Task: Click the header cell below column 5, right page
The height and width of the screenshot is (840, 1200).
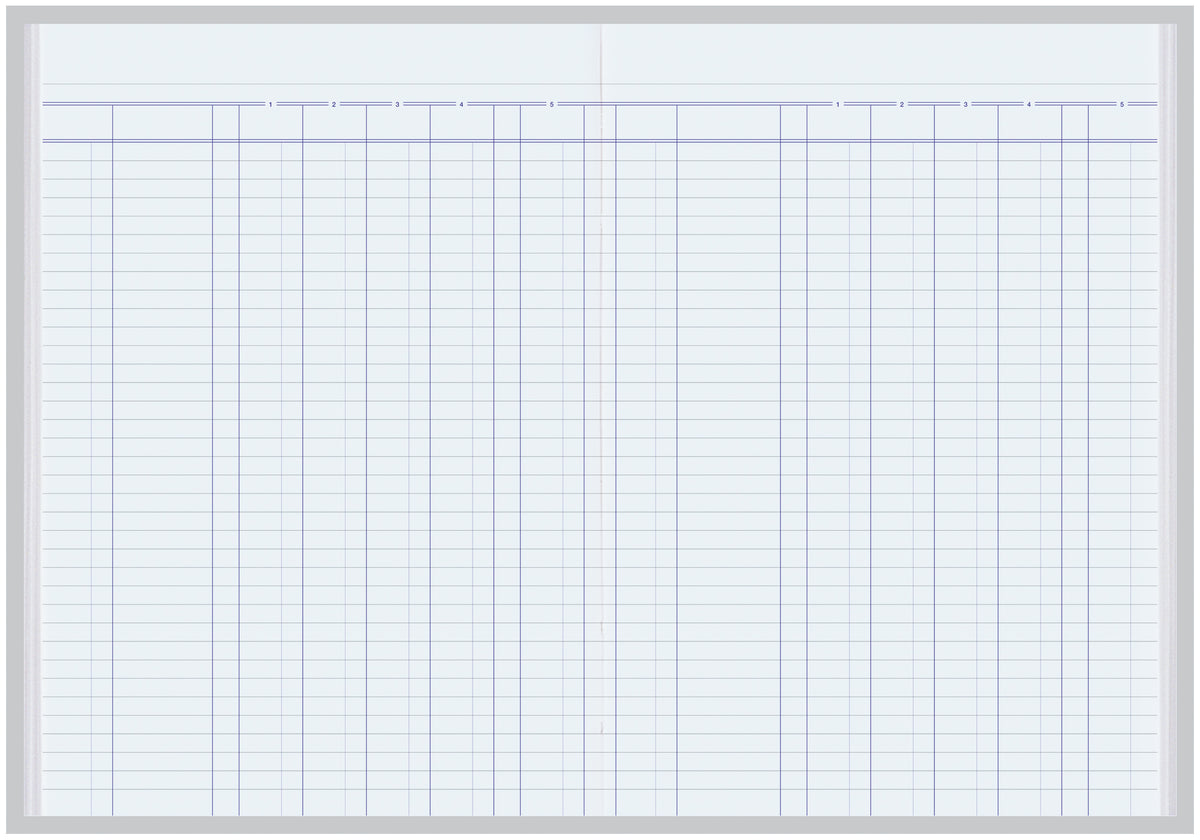Action: tap(1122, 122)
